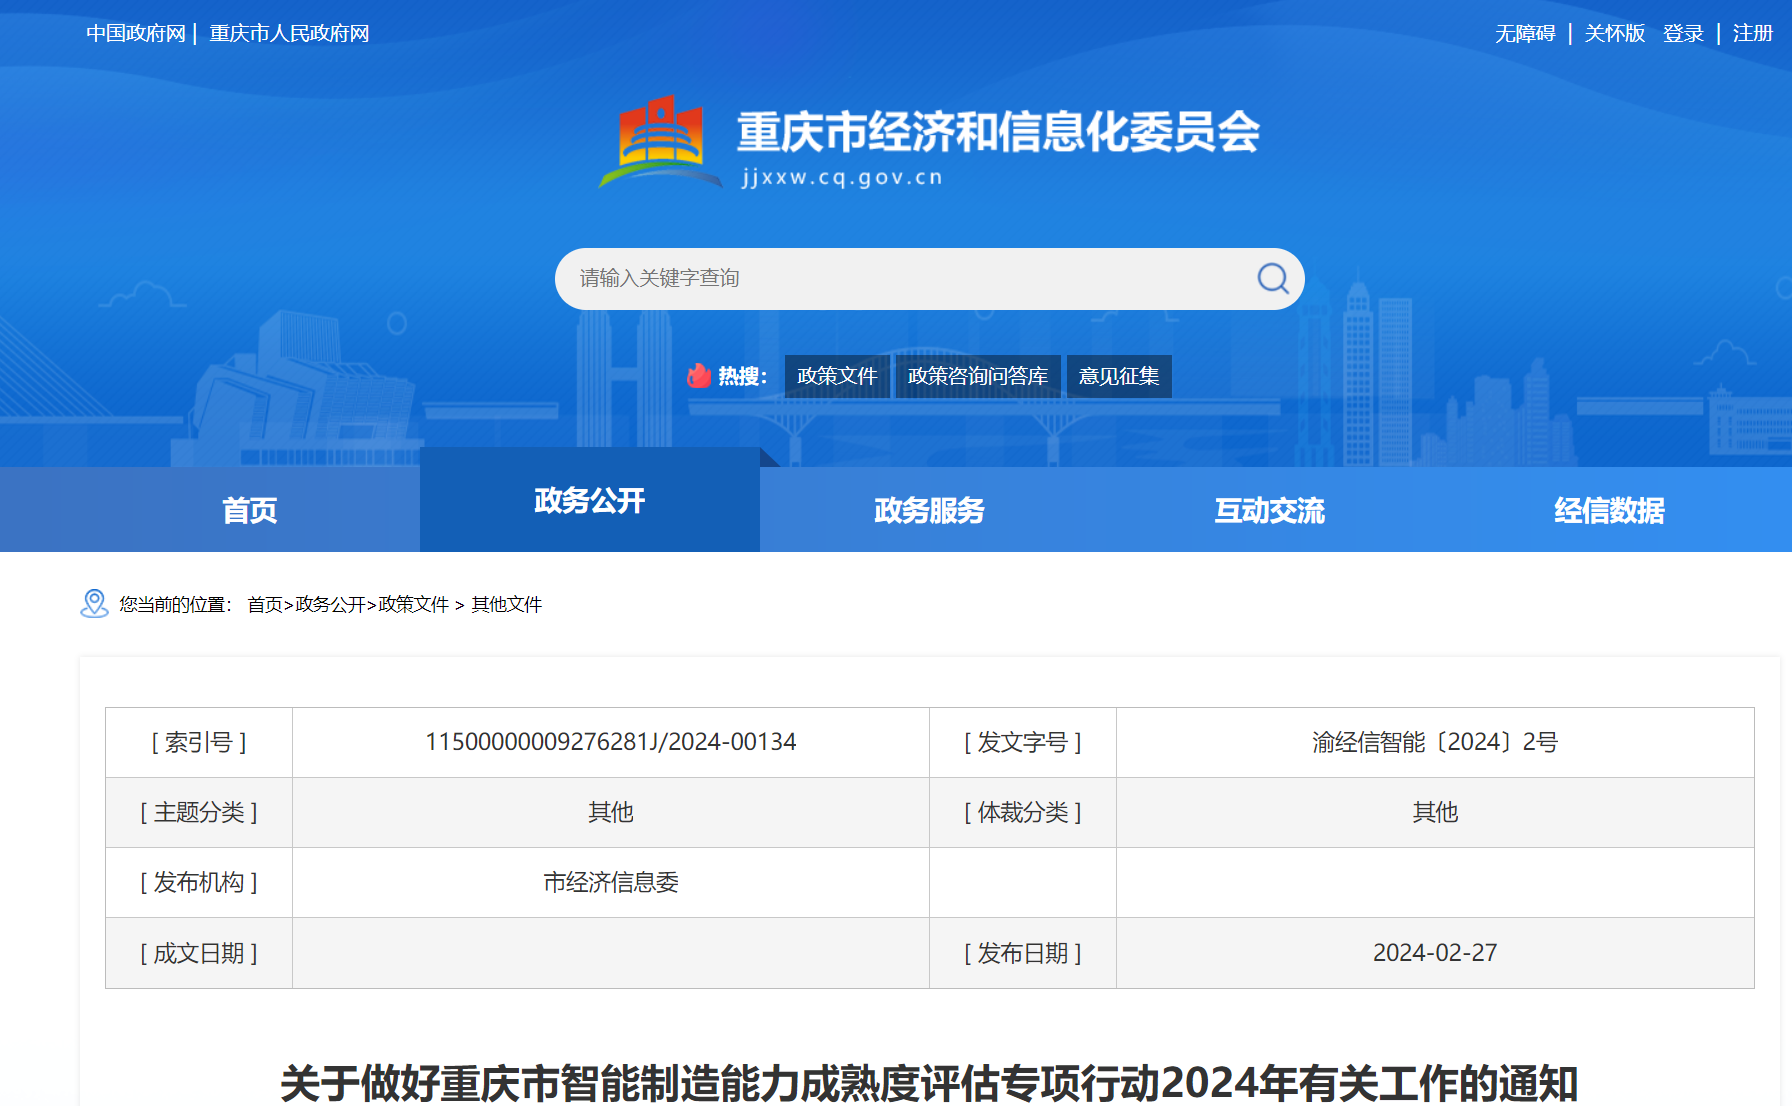Click the location pin breadcrumb icon

tap(95, 604)
